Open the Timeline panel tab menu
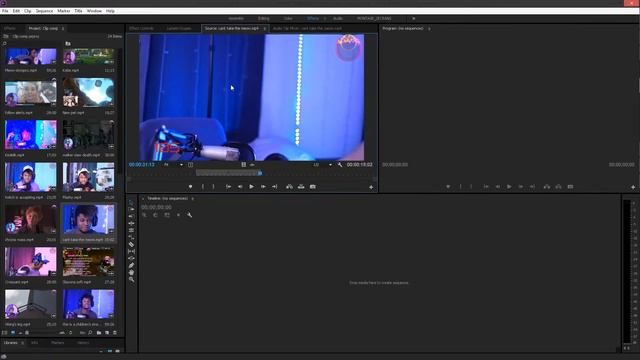The height and width of the screenshot is (360, 640). [x=193, y=199]
